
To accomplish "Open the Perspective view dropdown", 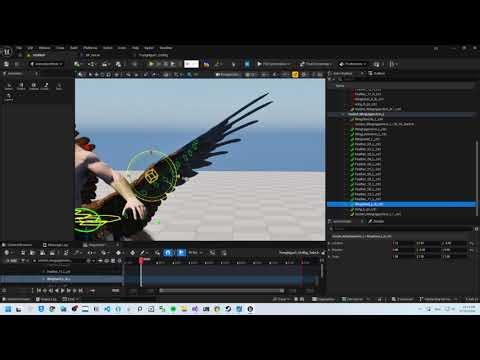I will (x=228, y=74).
